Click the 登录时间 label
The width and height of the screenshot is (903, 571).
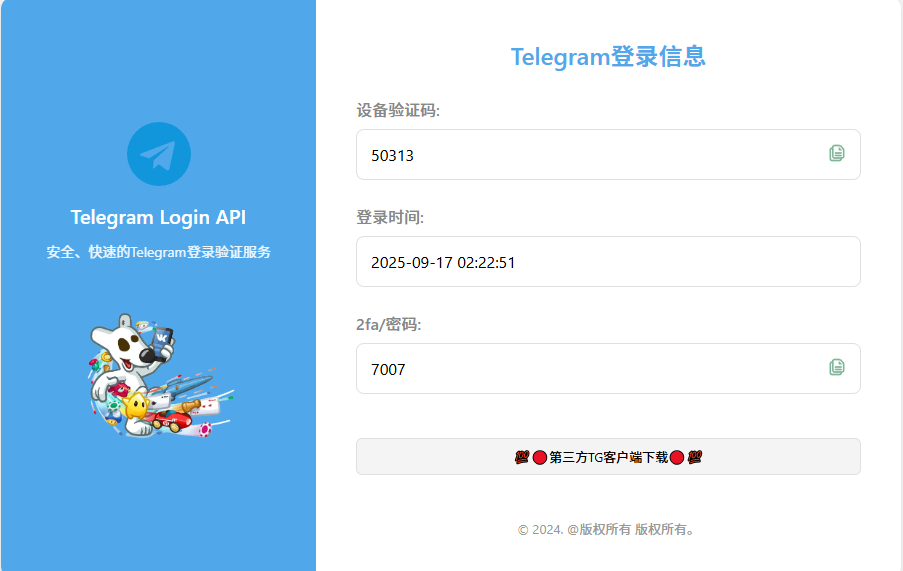point(390,217)
